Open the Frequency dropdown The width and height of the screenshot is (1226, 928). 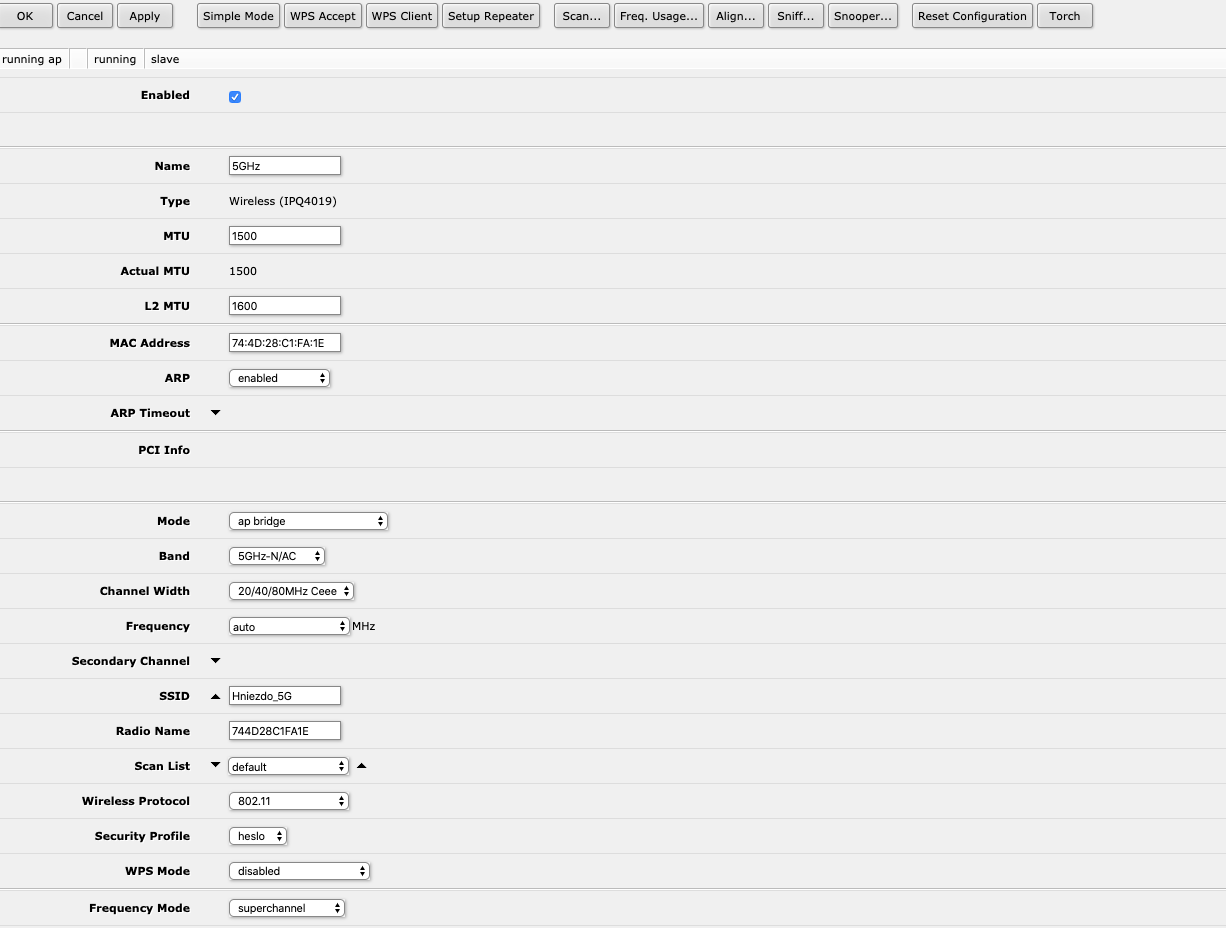289,626
